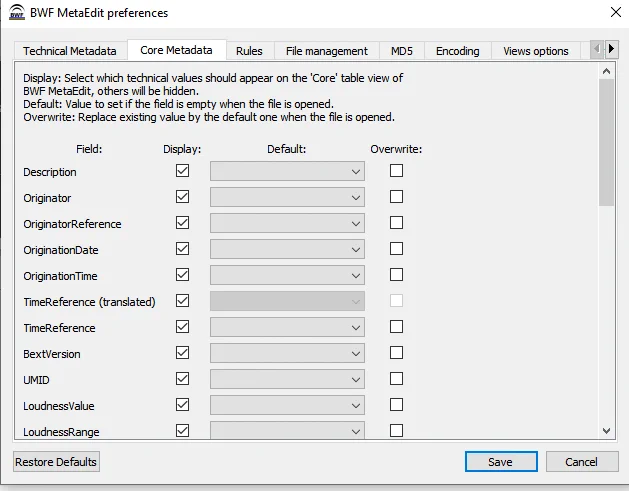Click the BWF MetaEdit app icon in title bar
Image resolution: width=629 pixels, height=491 pixels.
point(17,12)
